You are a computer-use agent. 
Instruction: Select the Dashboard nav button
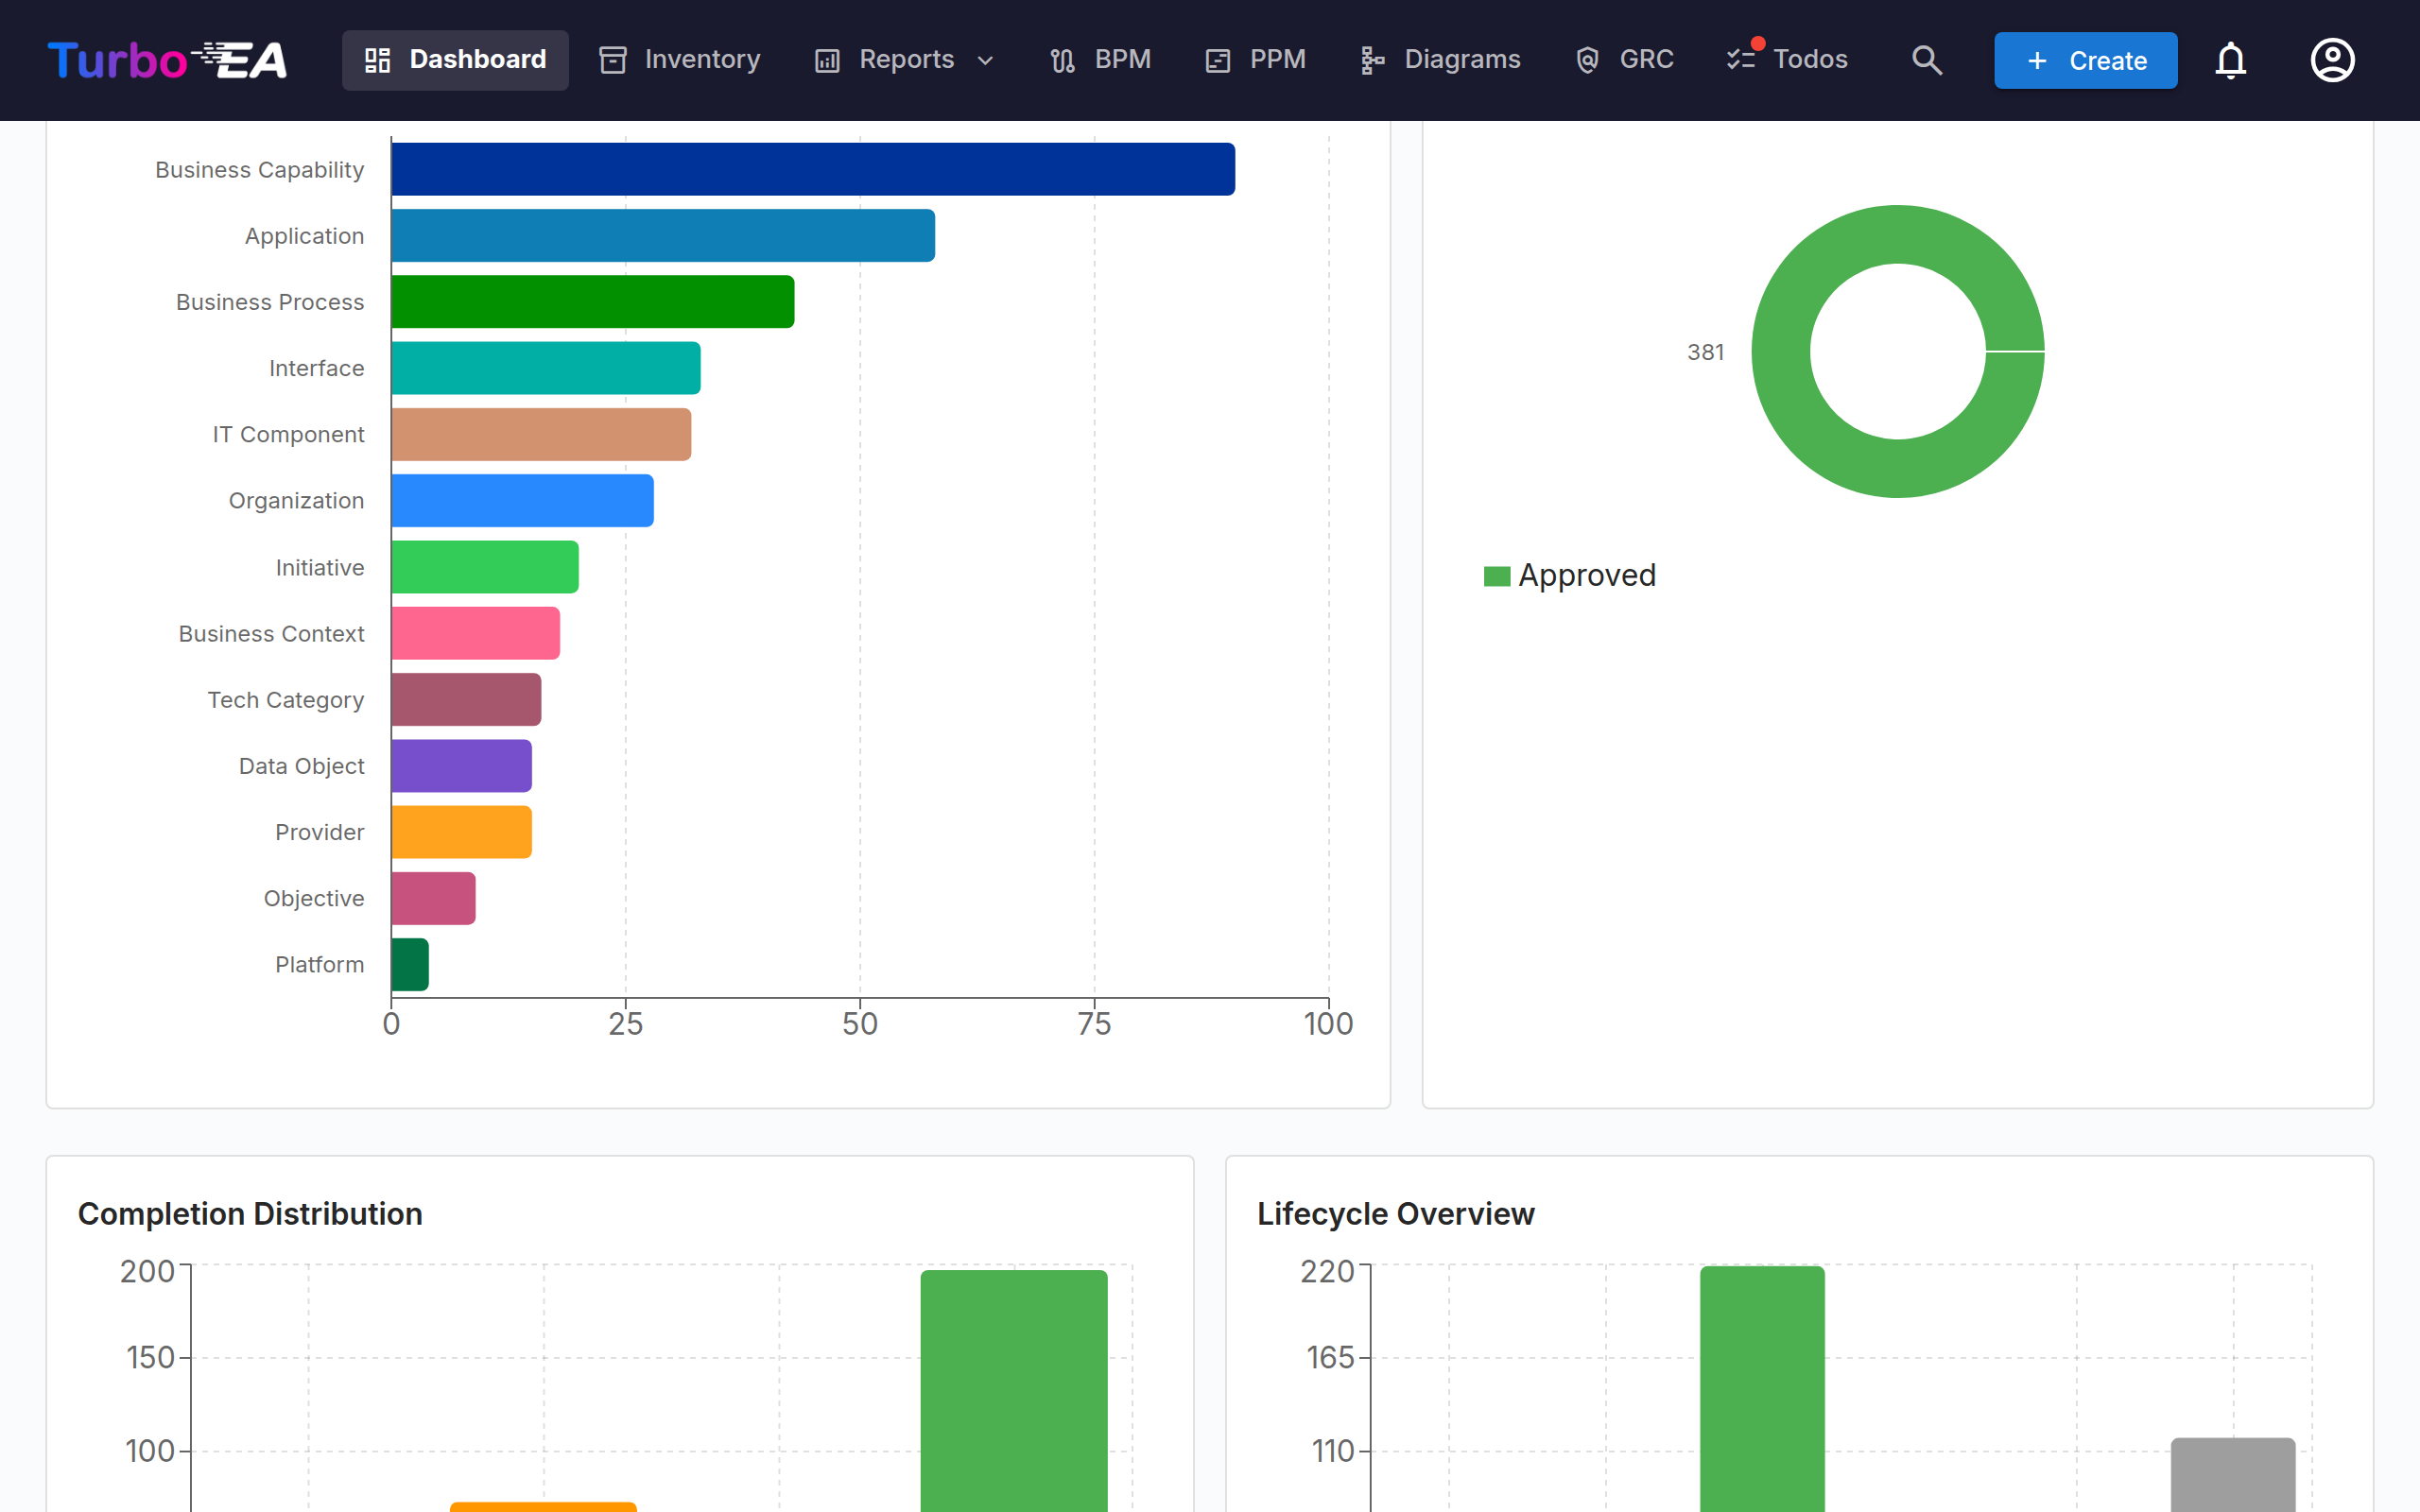[x=455, y=60]
